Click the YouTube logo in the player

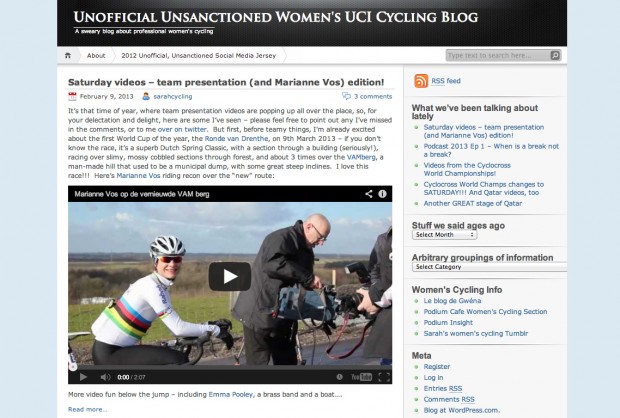[361, 377]
